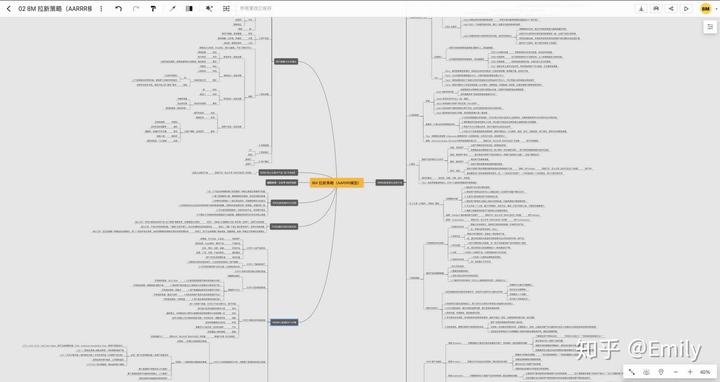Image resolution: width=720 pixels, height=382 pixels.
Task: Open the three-dot menu beside the title
Action: click(x=101, y=9)
